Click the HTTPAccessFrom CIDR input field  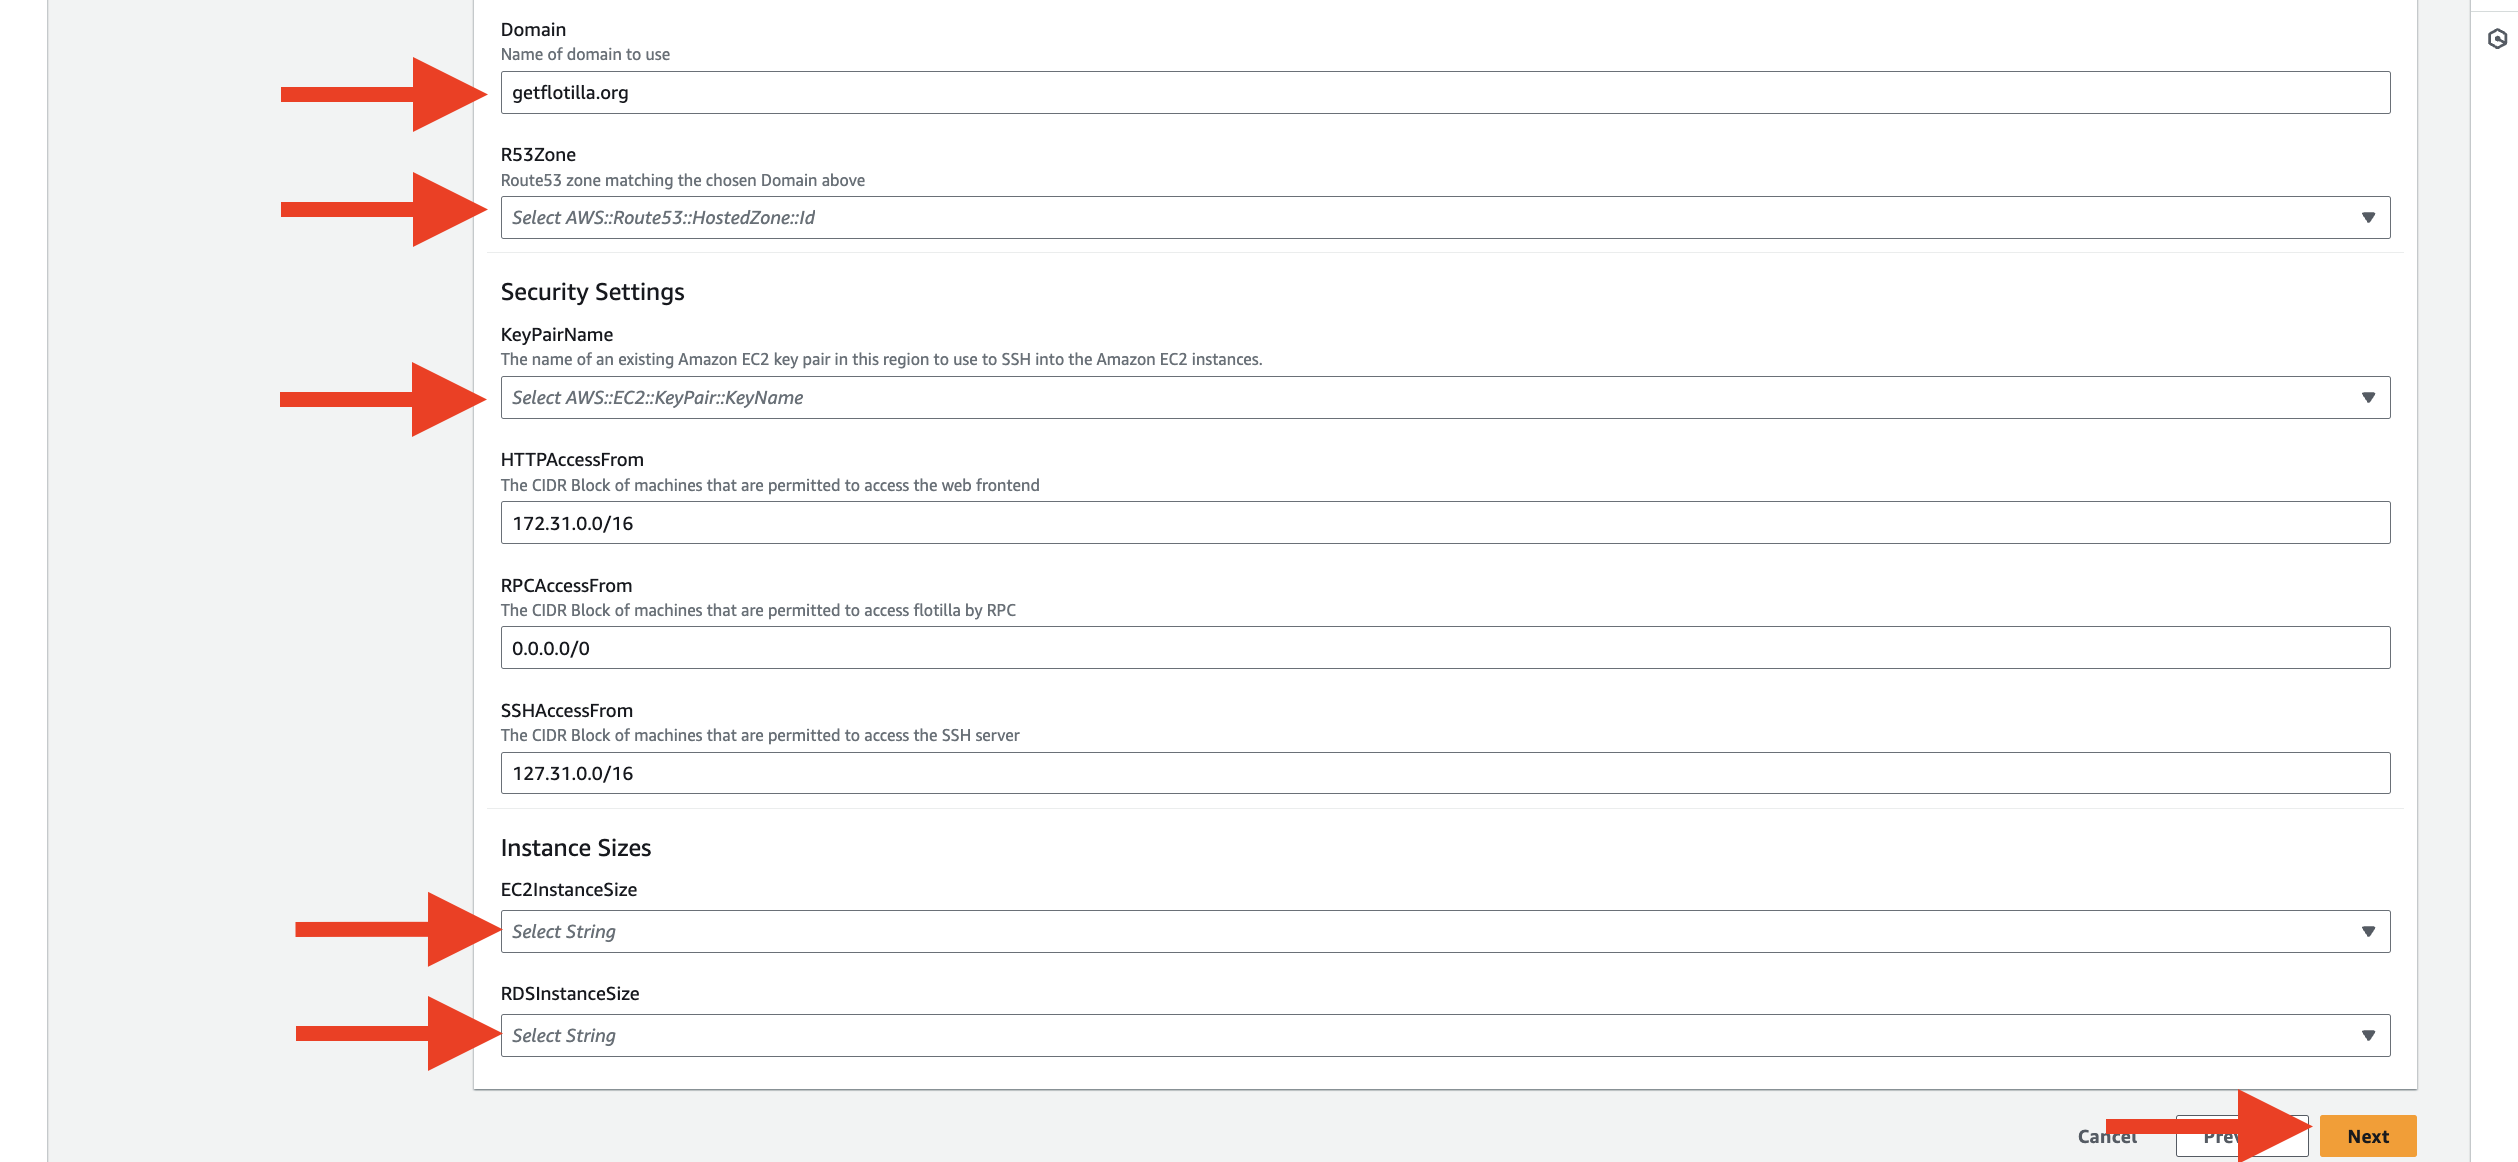[x=1445, y=523]
